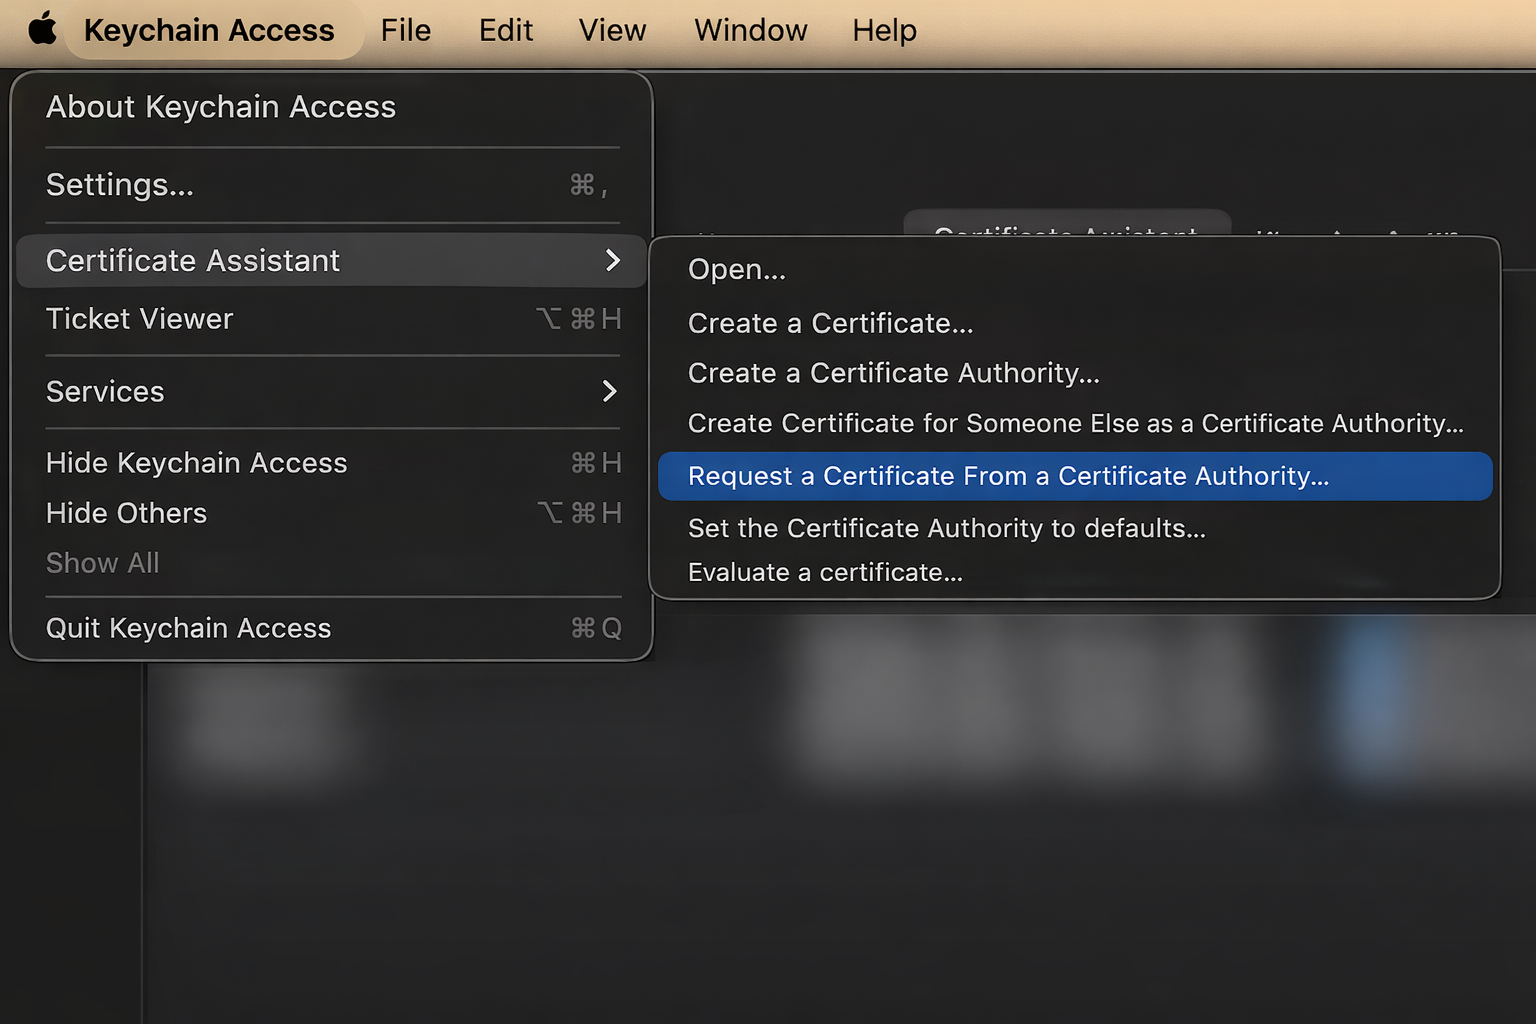Select Create a Certificate Authority…

pyautogui.click(x=893, y=373)
